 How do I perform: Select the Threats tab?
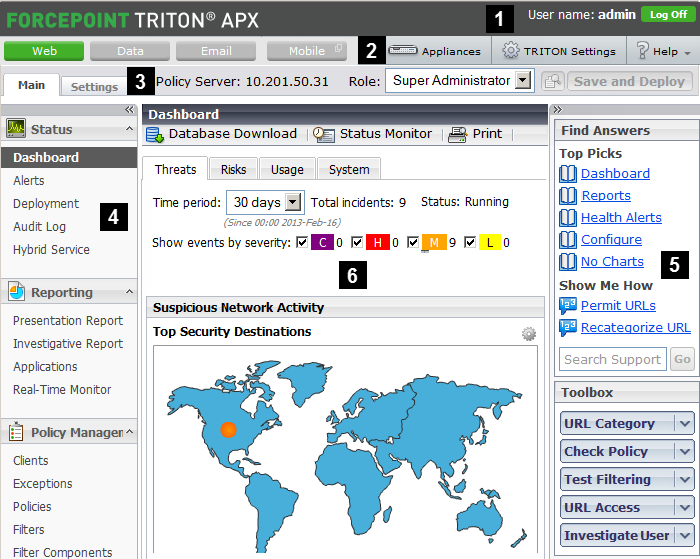tap(175, 169)
